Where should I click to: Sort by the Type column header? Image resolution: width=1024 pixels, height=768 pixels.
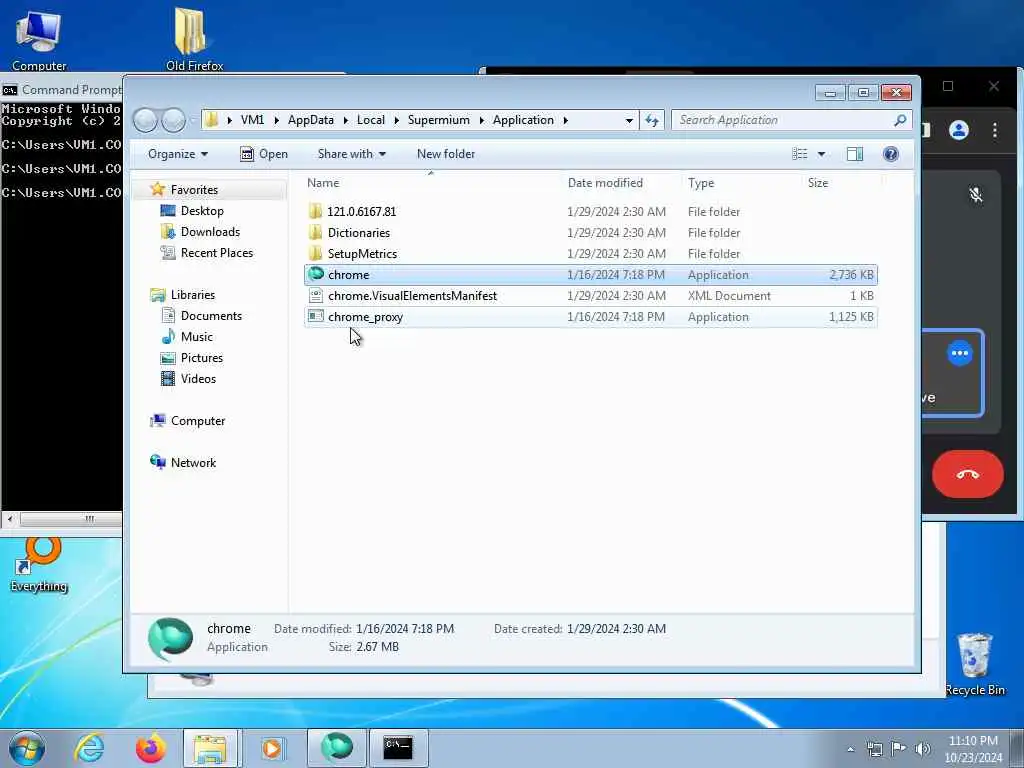[x=741, y=183]
